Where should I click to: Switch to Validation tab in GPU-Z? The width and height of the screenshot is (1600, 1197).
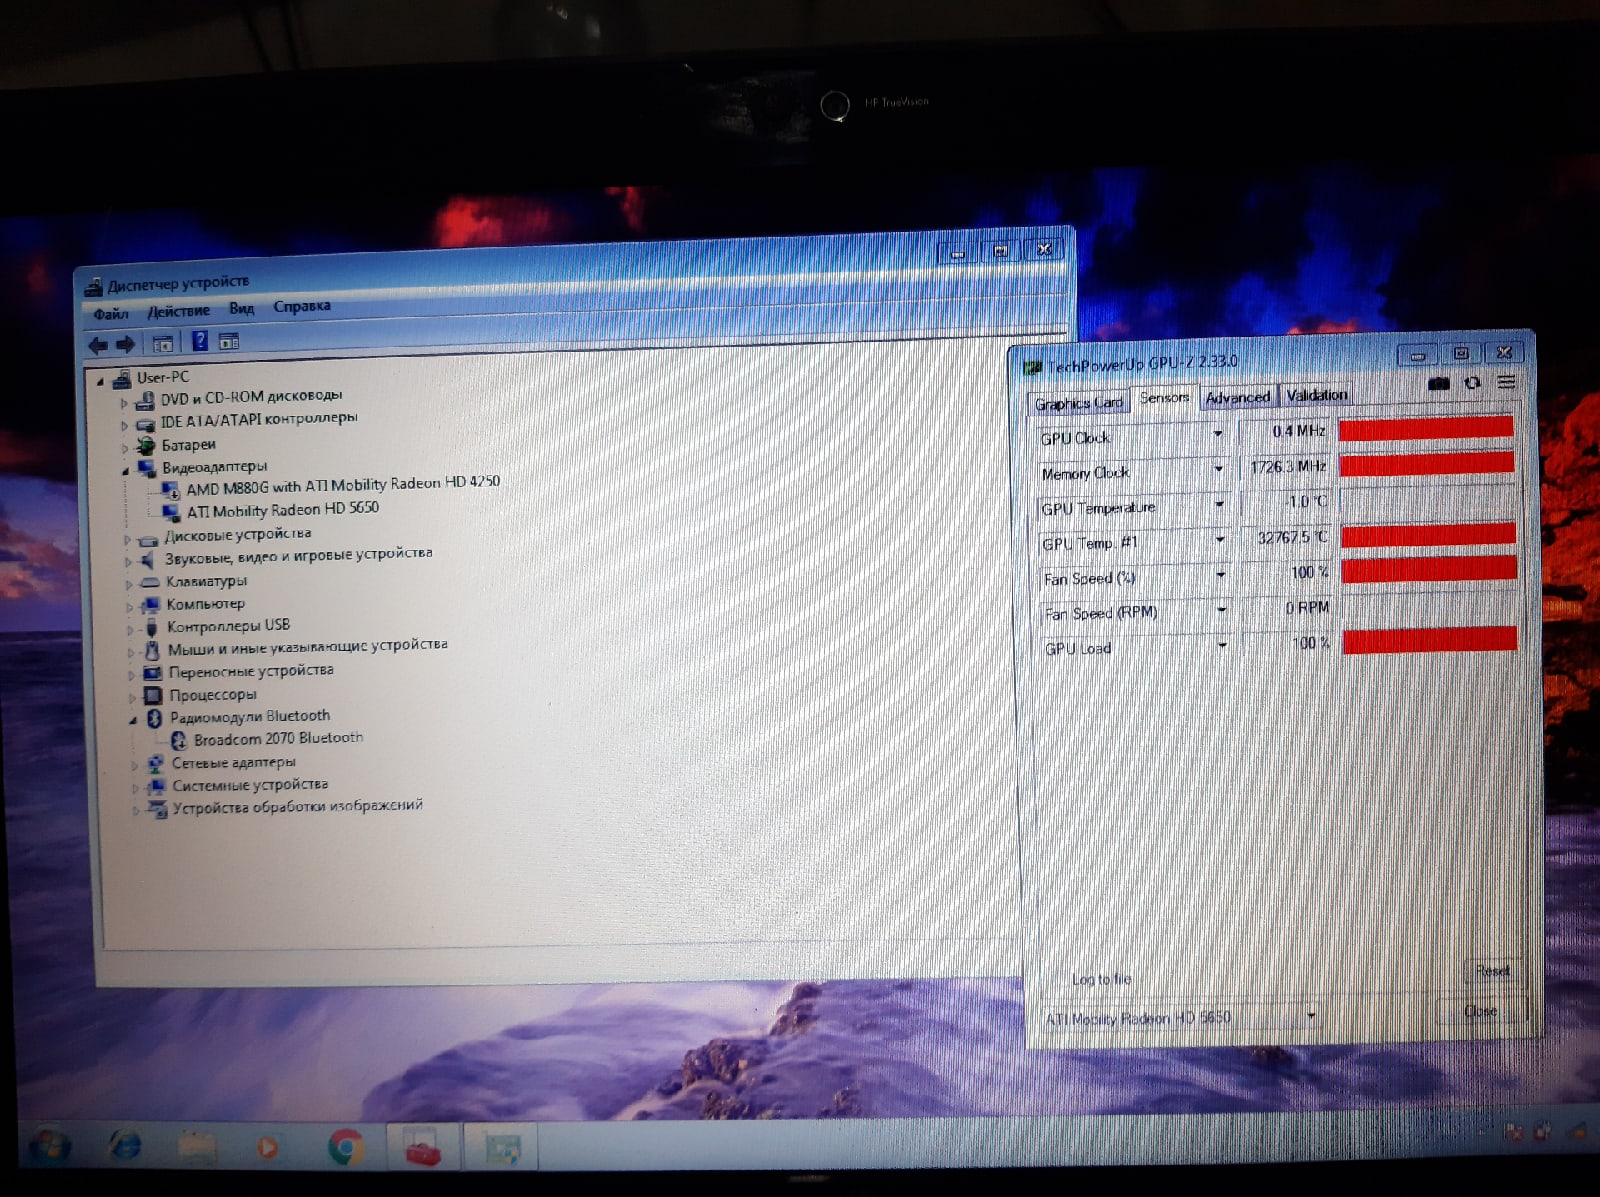tap(1316, 395)
